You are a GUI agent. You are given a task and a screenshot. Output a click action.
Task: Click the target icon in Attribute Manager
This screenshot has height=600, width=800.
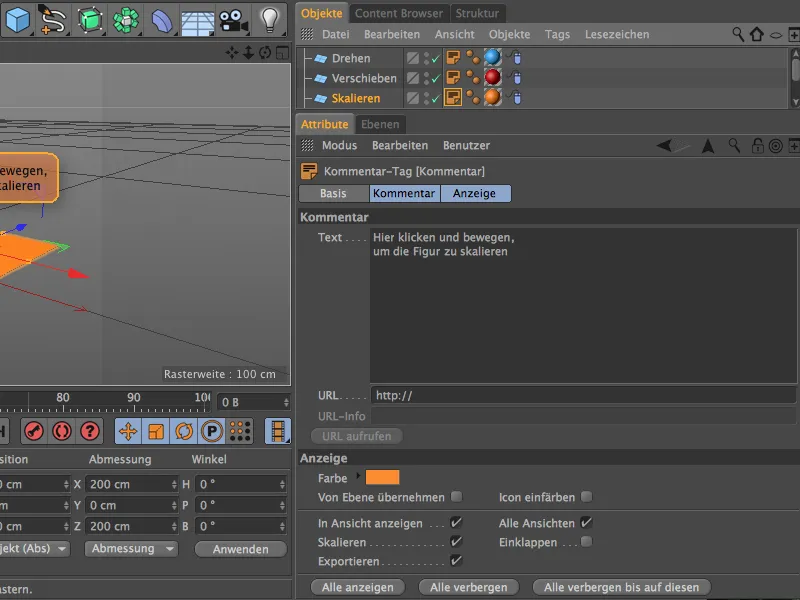(776, 146)
